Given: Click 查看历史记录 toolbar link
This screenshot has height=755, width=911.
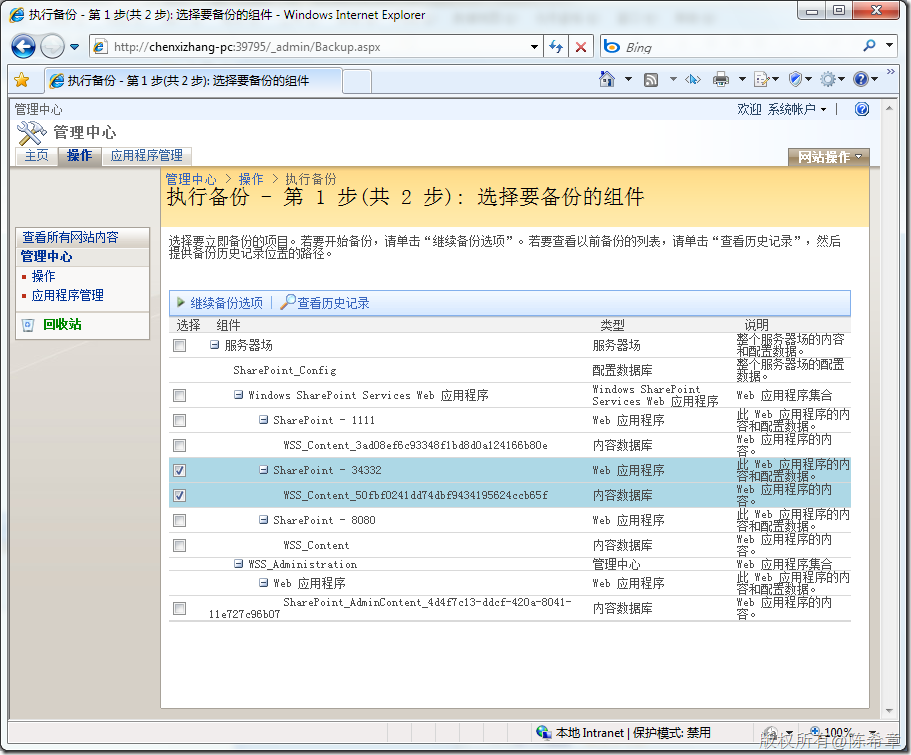Looking at the screenshot, I should (333, 303).
